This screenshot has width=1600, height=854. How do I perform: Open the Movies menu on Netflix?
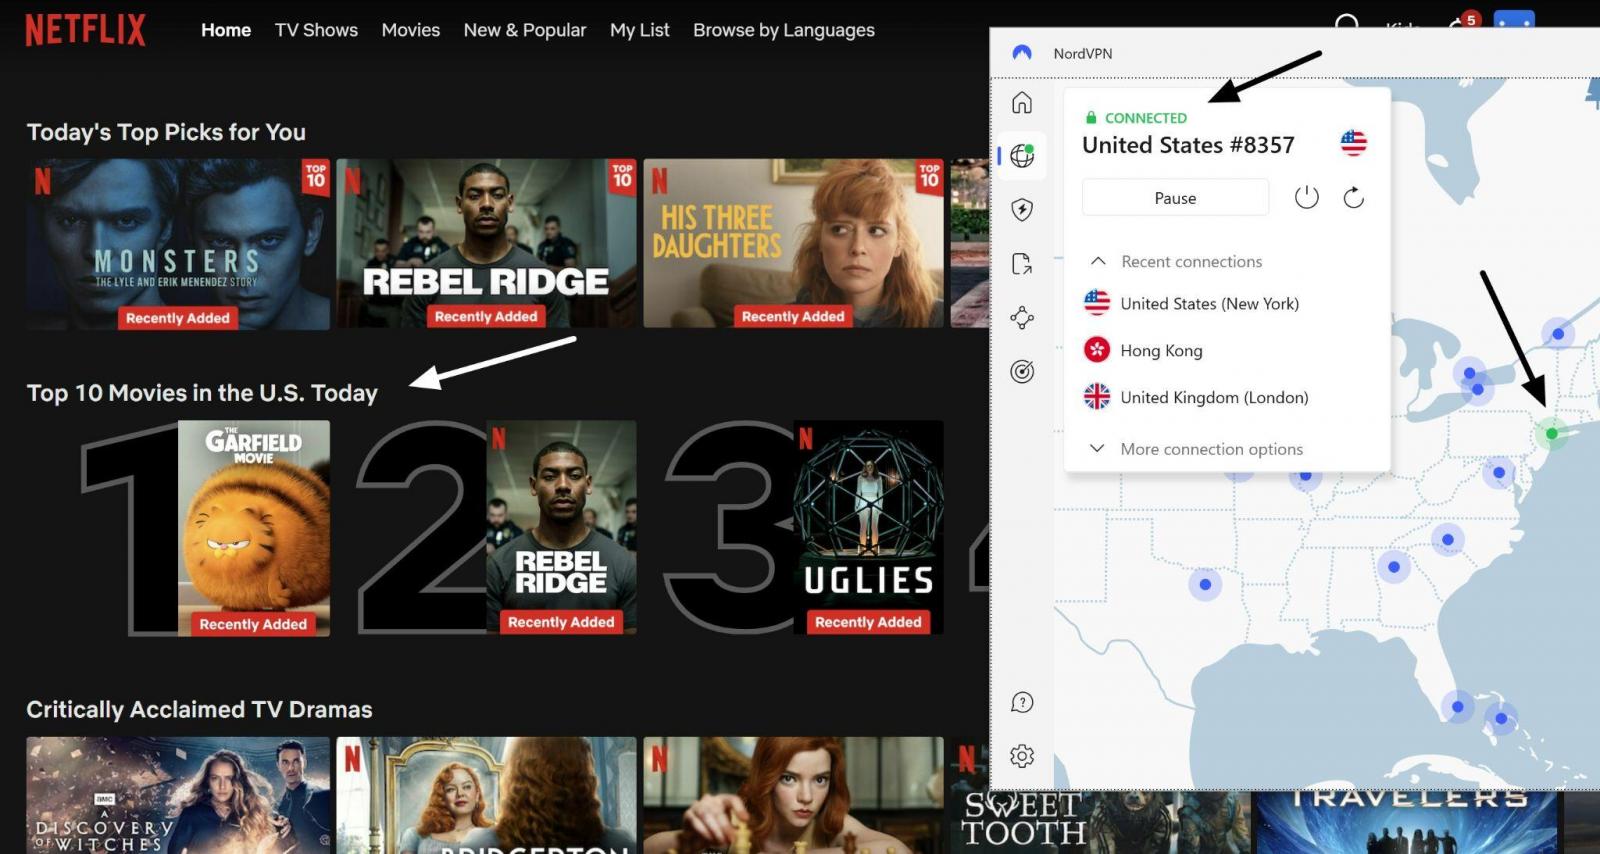tap(410, 30)
